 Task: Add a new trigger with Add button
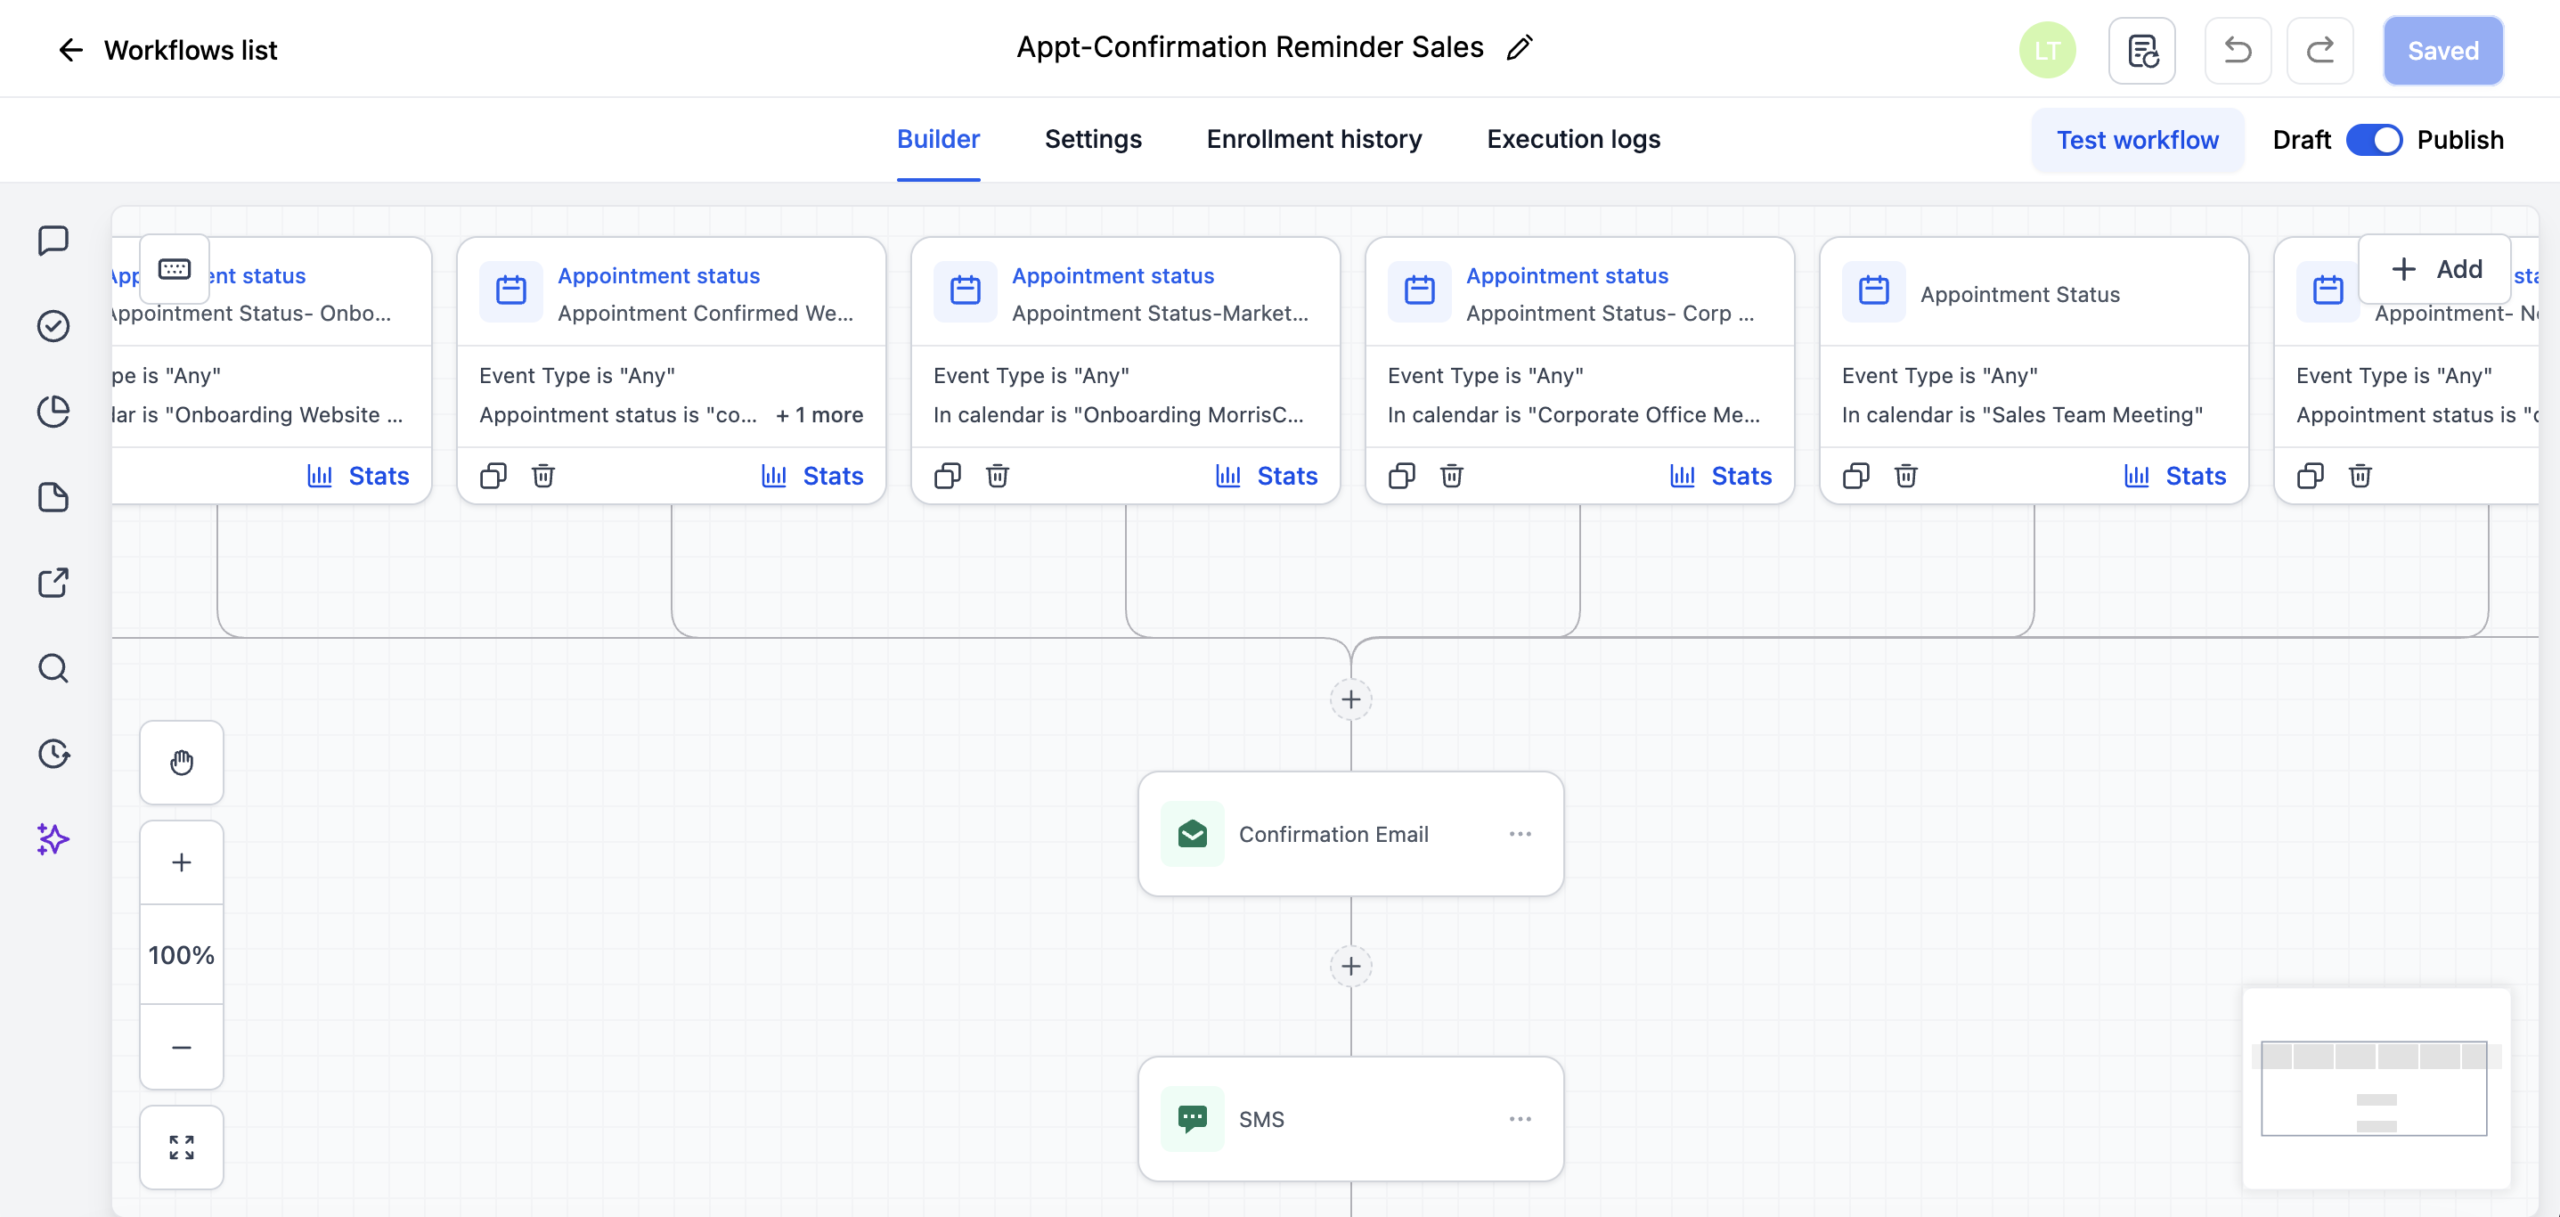click(x=2435, y=269)
